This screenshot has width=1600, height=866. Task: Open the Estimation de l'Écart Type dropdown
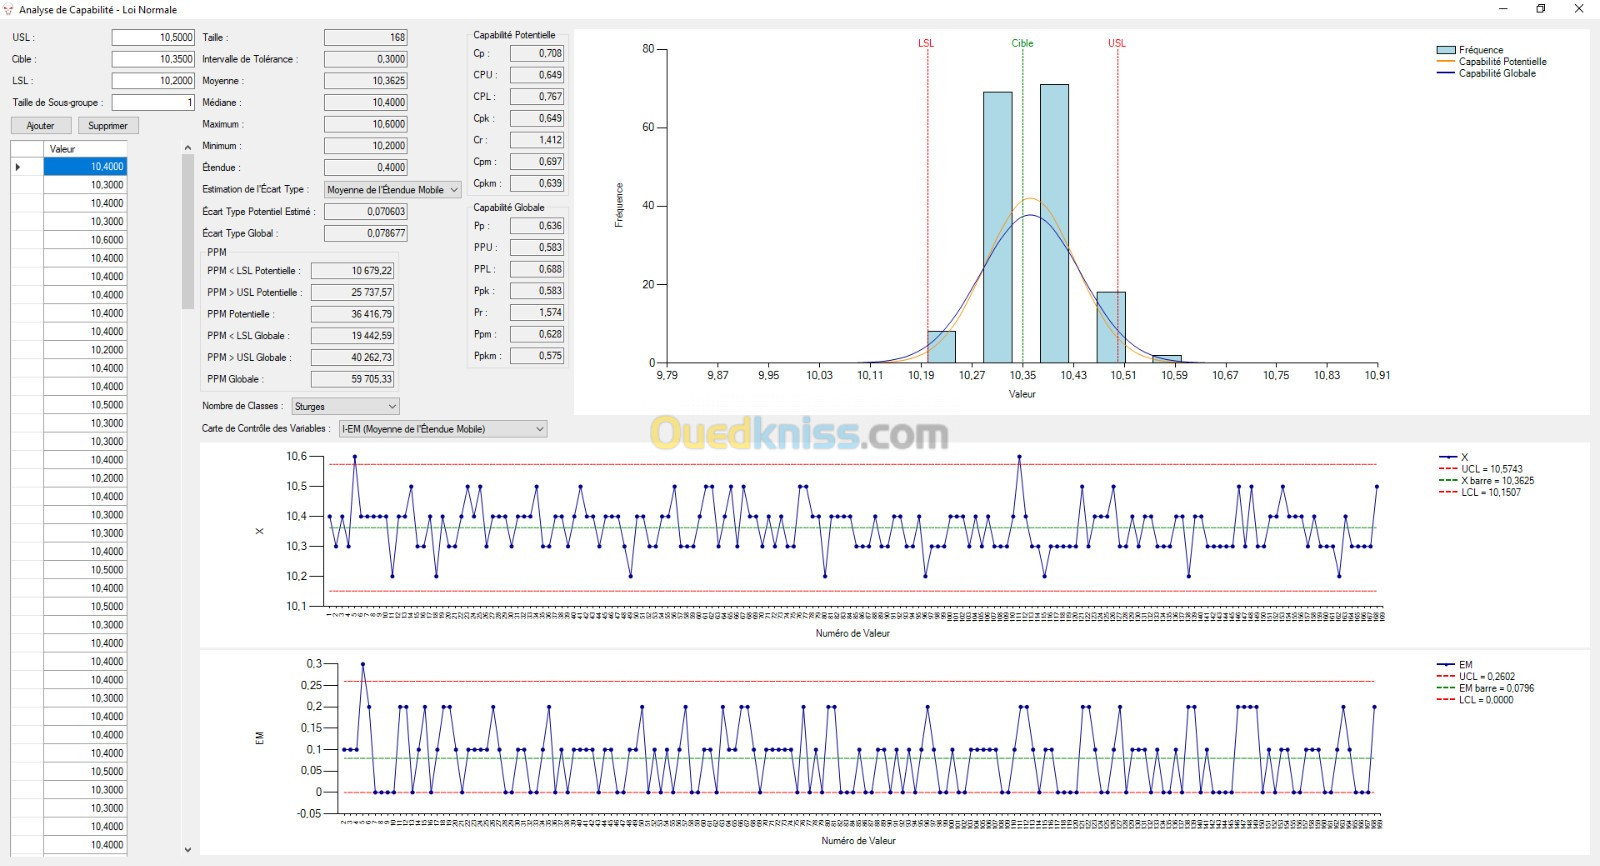click(x=393, y=190)
